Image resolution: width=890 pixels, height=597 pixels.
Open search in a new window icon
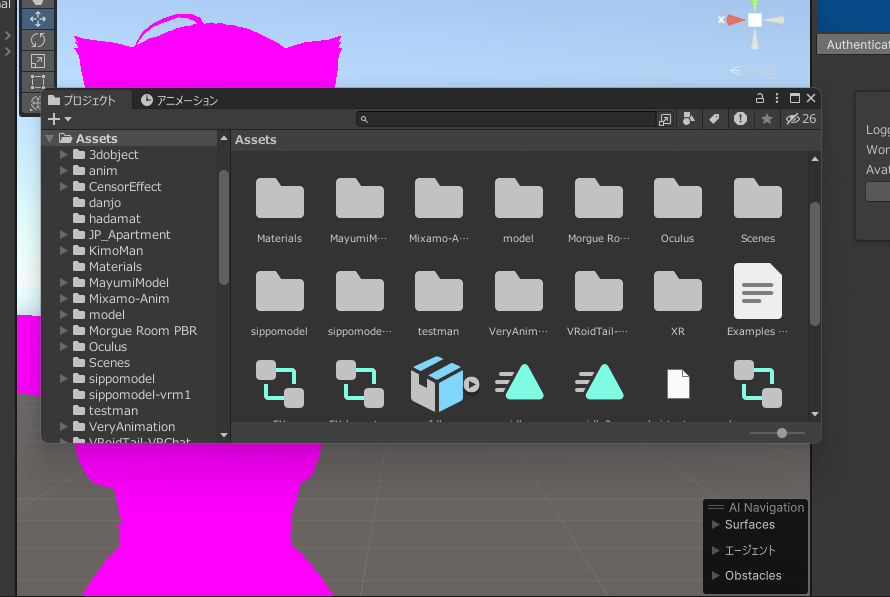665,119
